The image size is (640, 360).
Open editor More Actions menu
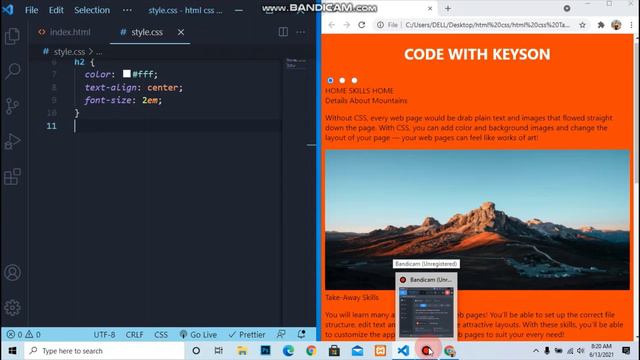point(300,32)
